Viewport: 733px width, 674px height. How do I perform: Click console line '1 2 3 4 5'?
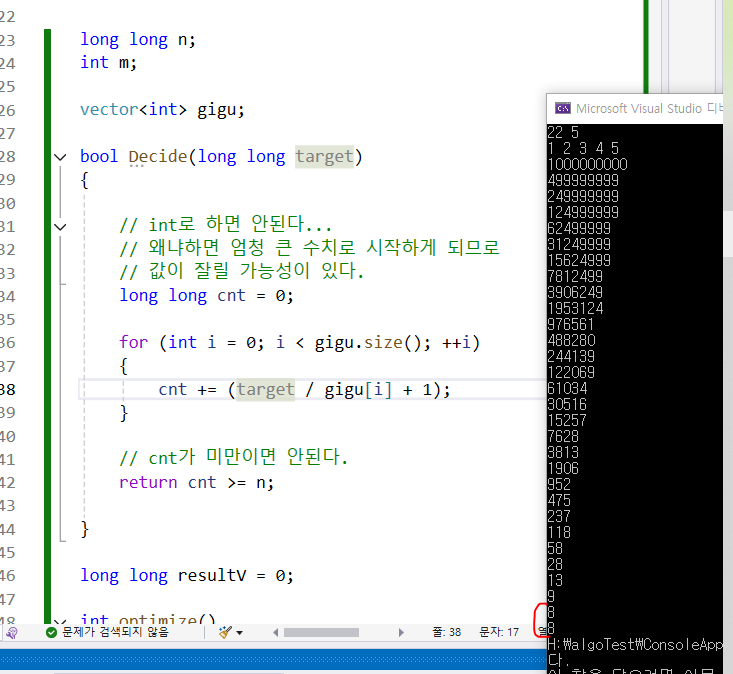[x=583, y=148]
